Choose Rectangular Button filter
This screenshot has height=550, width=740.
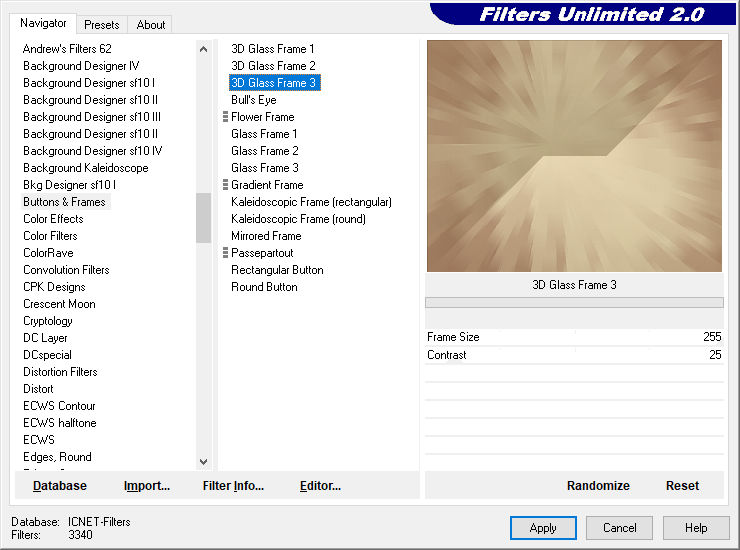coord(277,270)
